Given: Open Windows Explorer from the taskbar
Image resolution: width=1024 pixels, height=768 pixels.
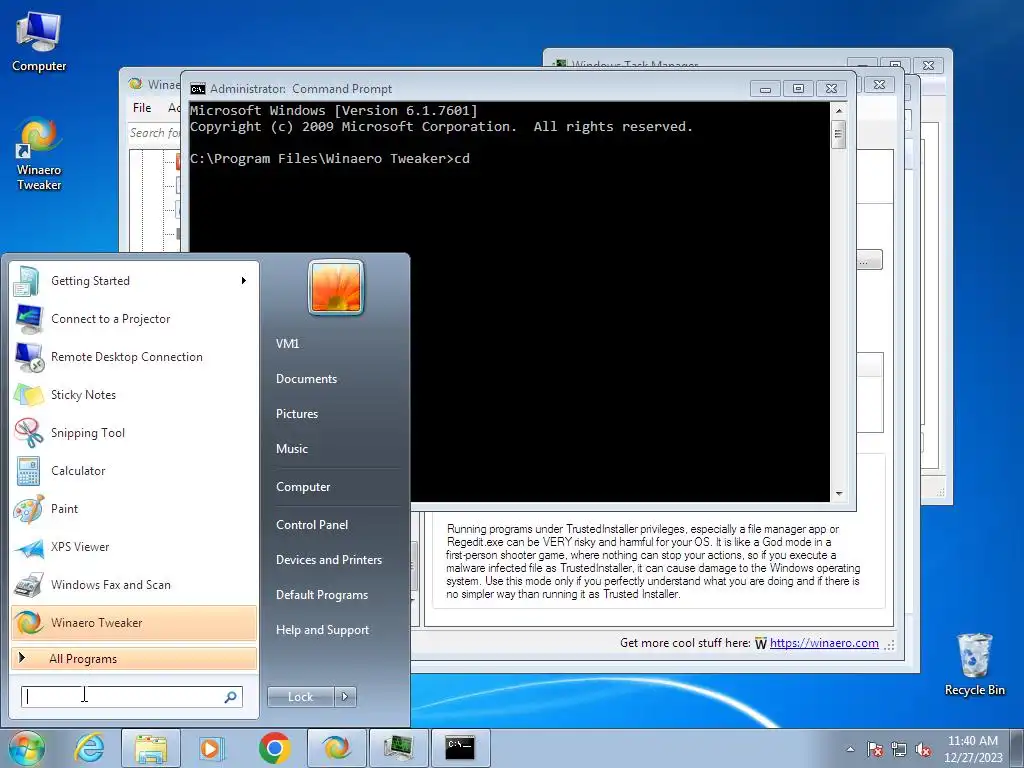Looking at the screenshot, I should pyautogui.click(x=151, y=748).
